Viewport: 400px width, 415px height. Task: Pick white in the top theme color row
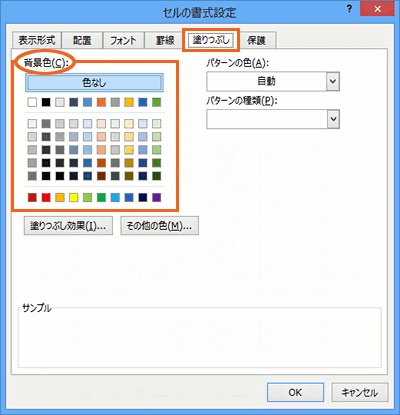tap(32, 102)
